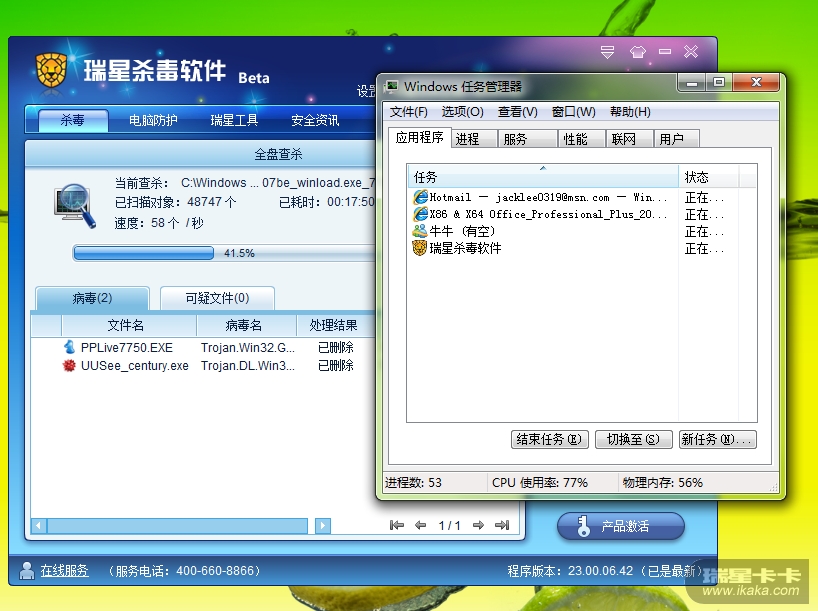Click the 新任务(N)... button
The image size is (818, 611).
click(718, 439)
